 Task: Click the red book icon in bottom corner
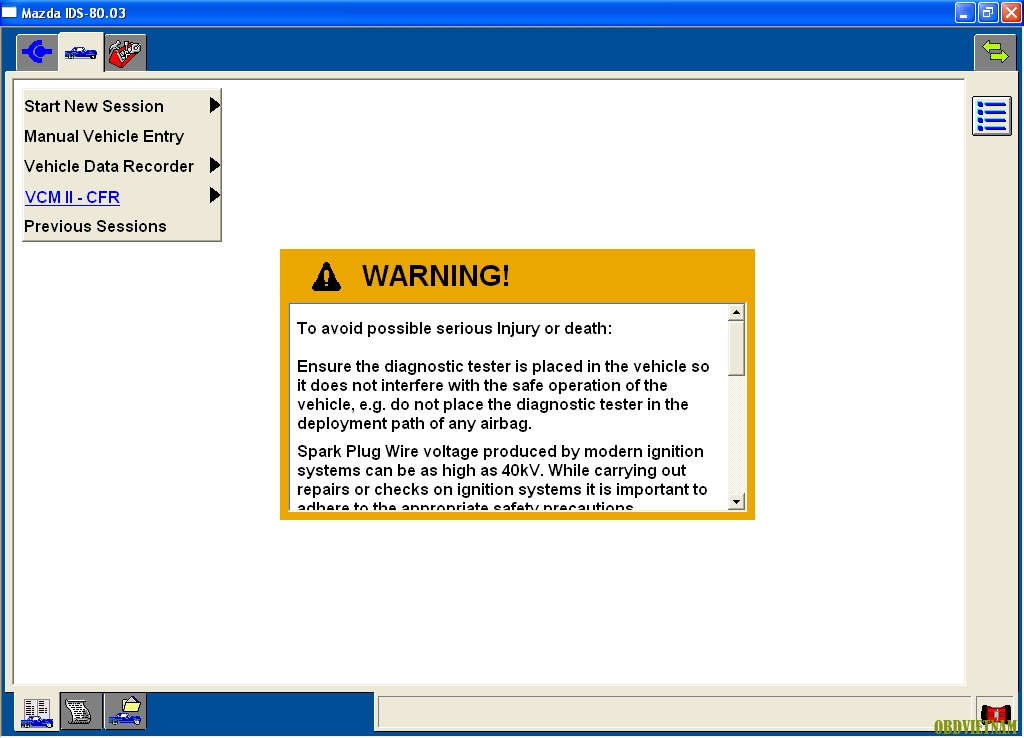[995, 713]
